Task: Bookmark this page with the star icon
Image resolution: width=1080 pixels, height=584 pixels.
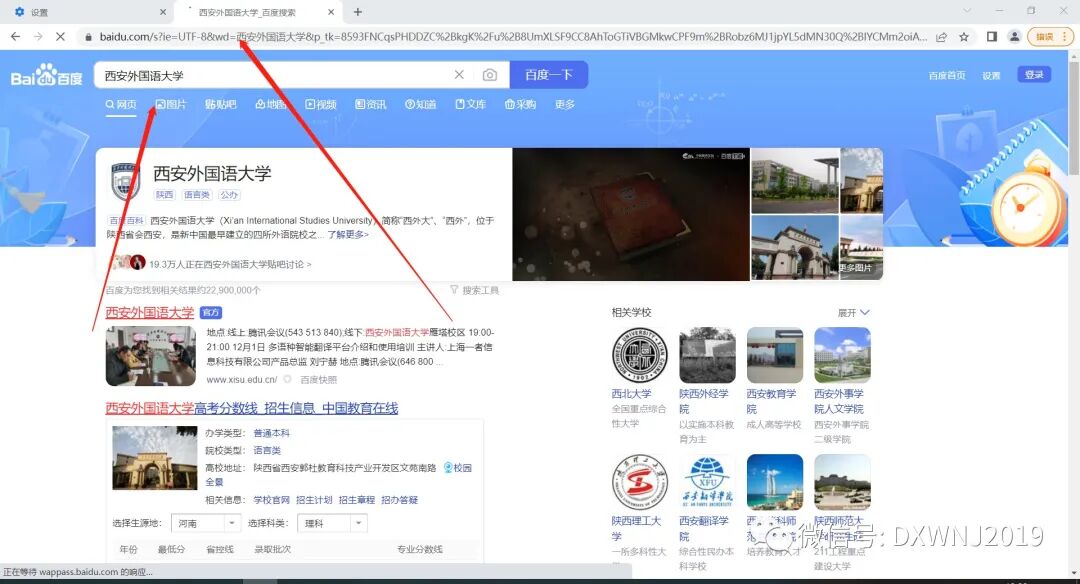Action: click(x=964, y=36)
